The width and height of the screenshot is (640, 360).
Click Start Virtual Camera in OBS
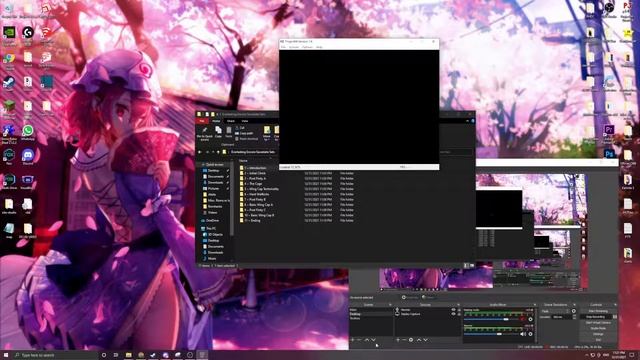click(x=598, y=322)
